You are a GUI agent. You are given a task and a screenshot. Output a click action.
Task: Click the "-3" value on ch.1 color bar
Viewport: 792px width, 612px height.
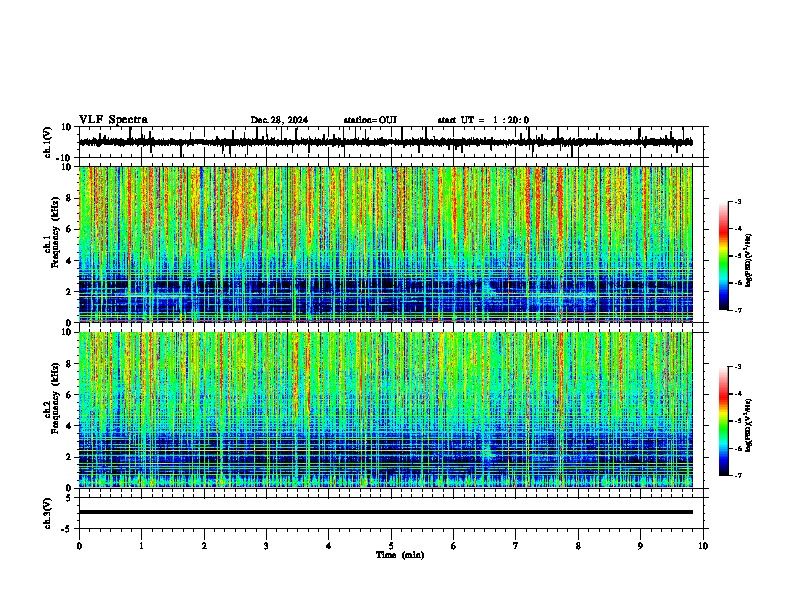(x=737, y=202)
